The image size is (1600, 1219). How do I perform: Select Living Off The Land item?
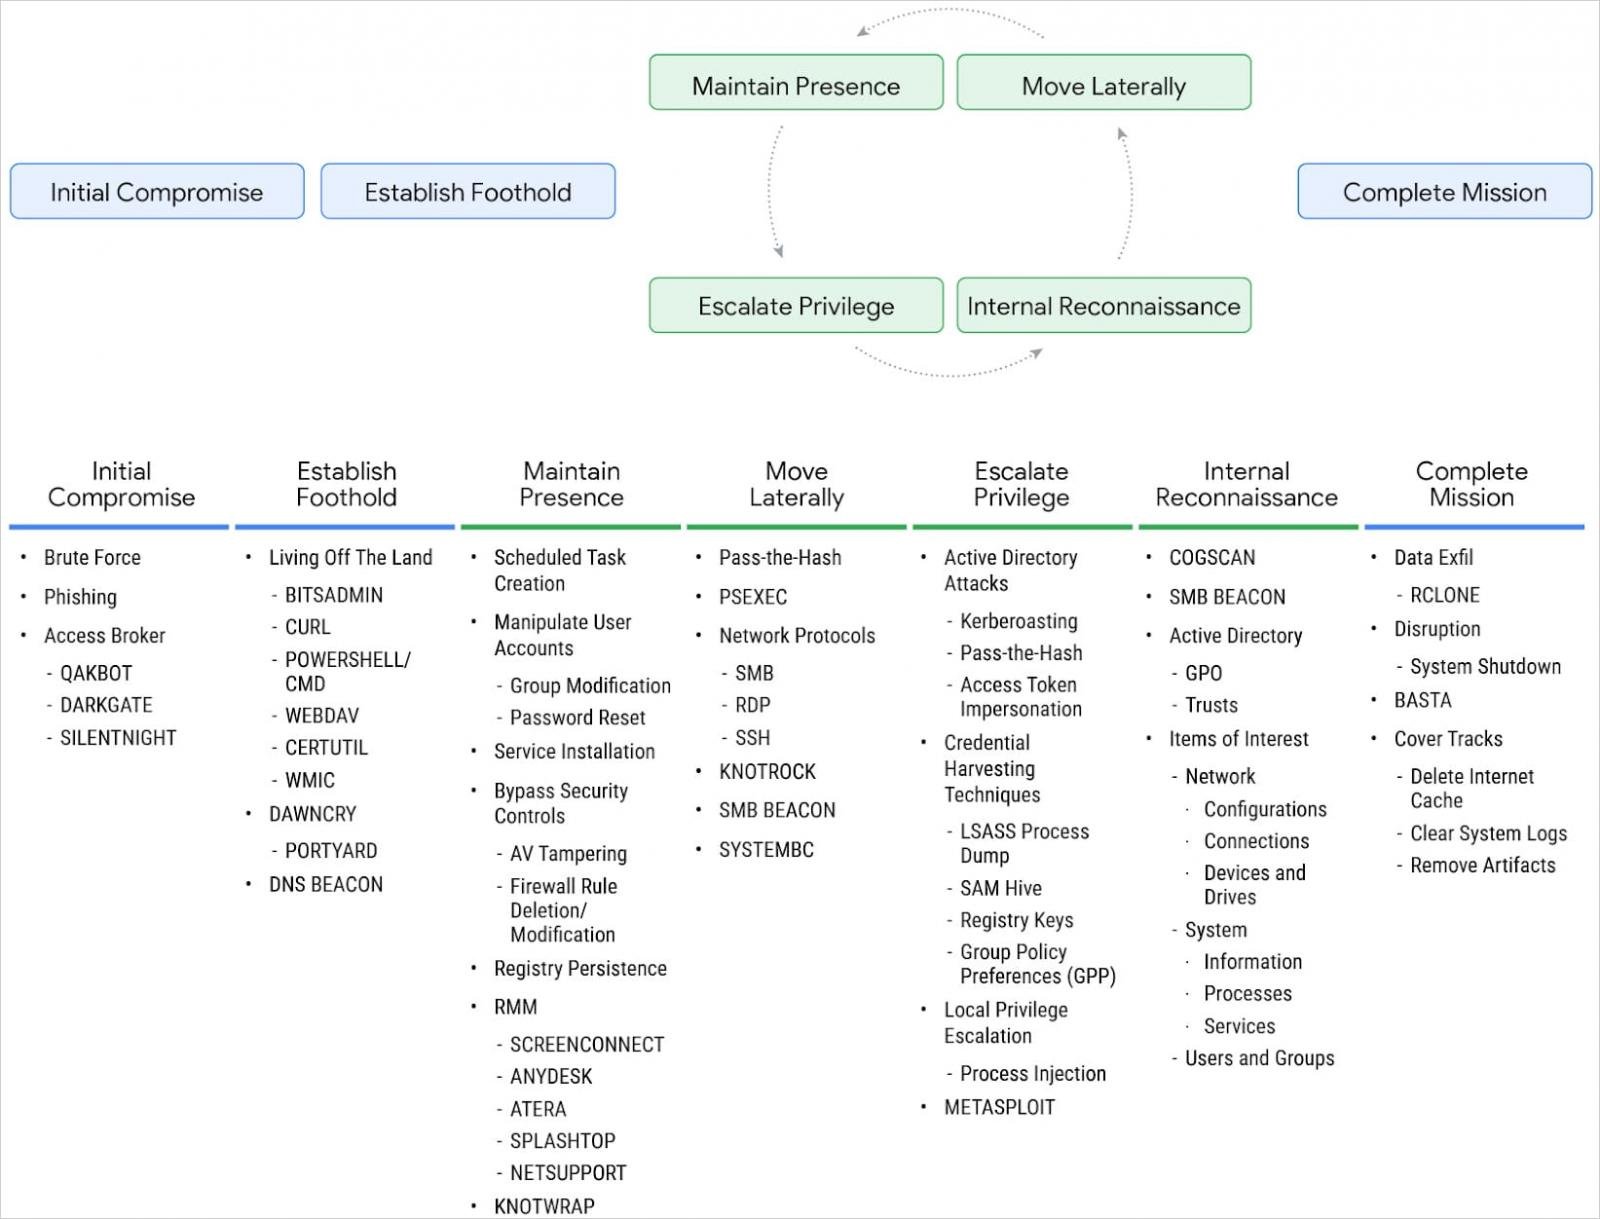[x=351, y=557]
